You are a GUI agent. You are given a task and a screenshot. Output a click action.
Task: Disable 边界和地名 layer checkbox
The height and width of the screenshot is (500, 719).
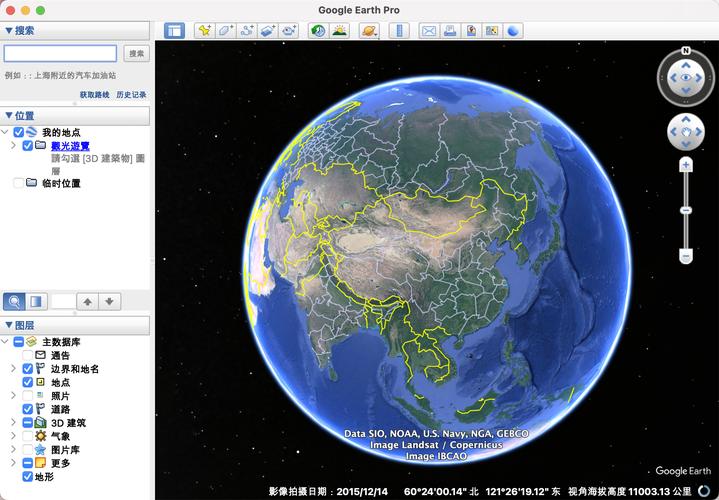click(x=28, y=368)
